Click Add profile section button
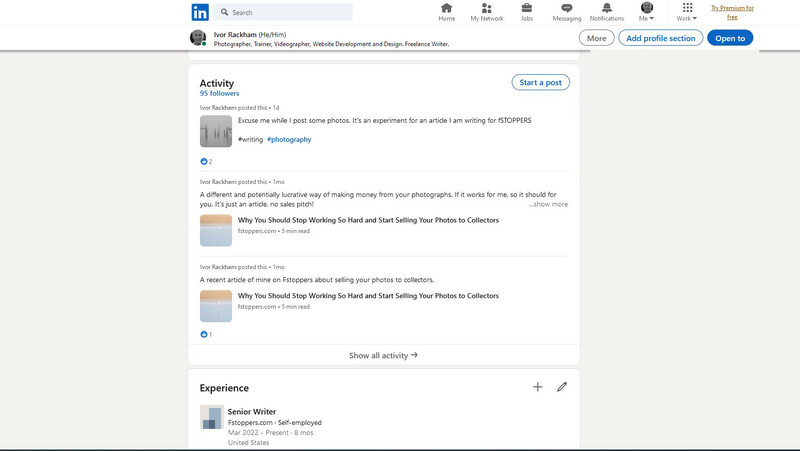This screenshot has width=800, height=451. [661, 38]
